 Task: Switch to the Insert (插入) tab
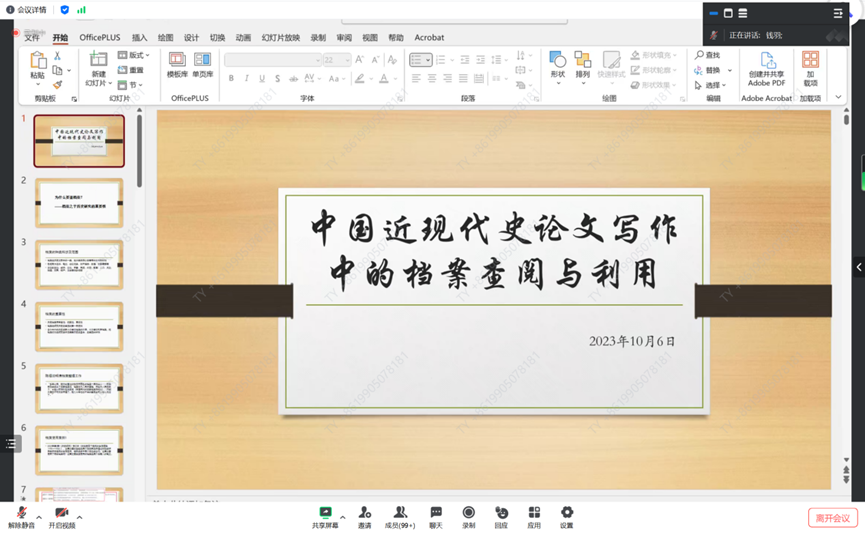point(139,38)
